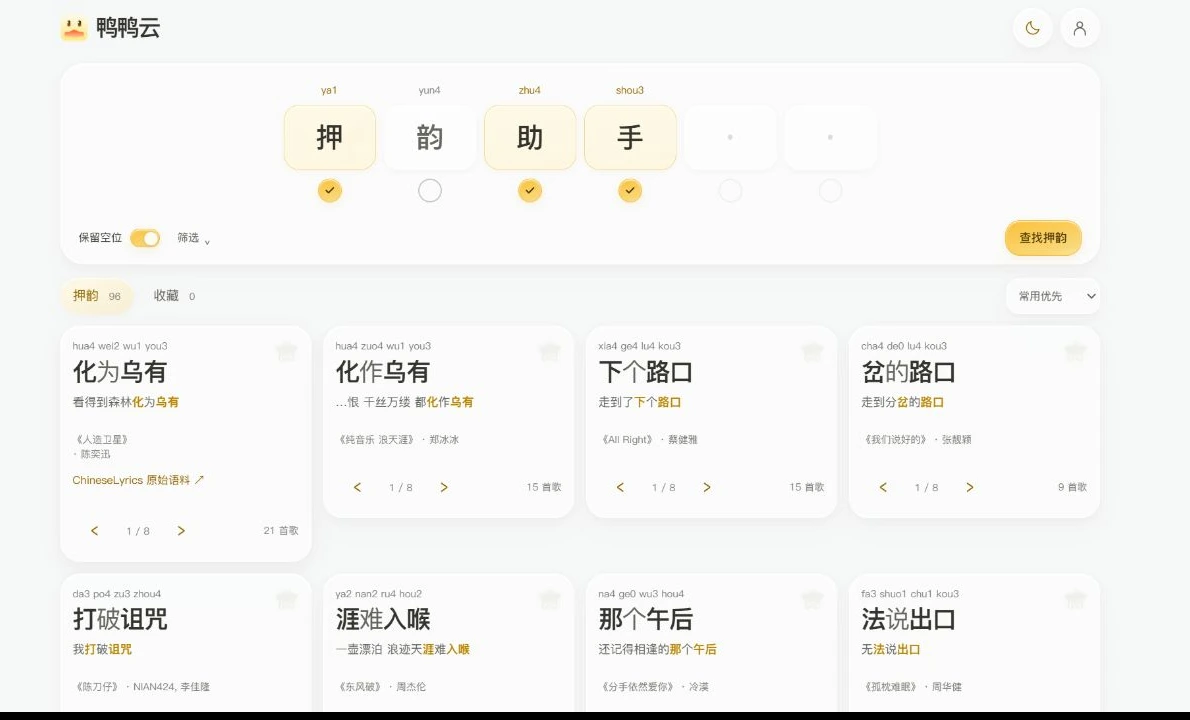
Task: Click the 《我们说好的》 song credit
Action: tap(895, 439)
